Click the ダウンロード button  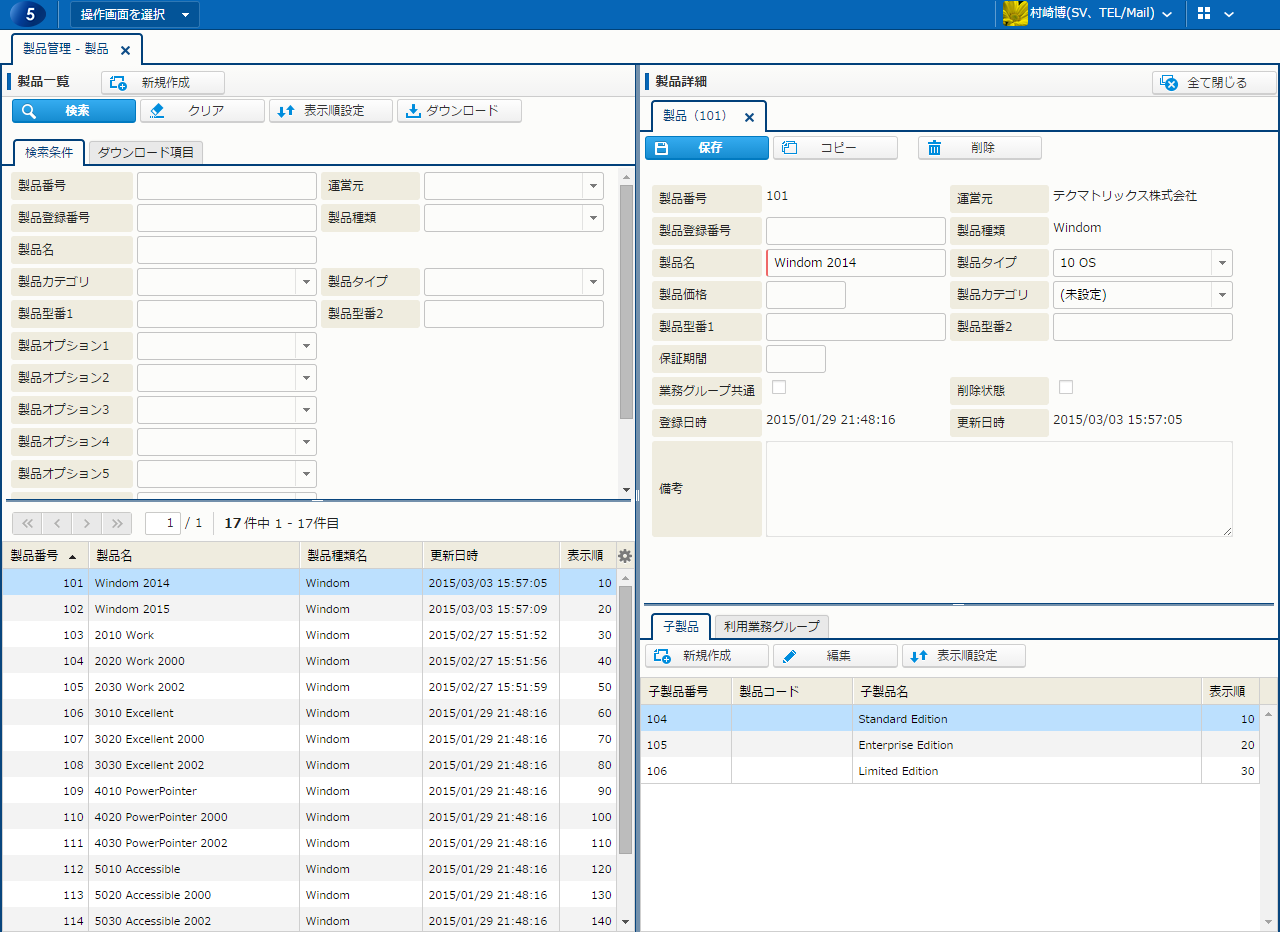point(460,111)
